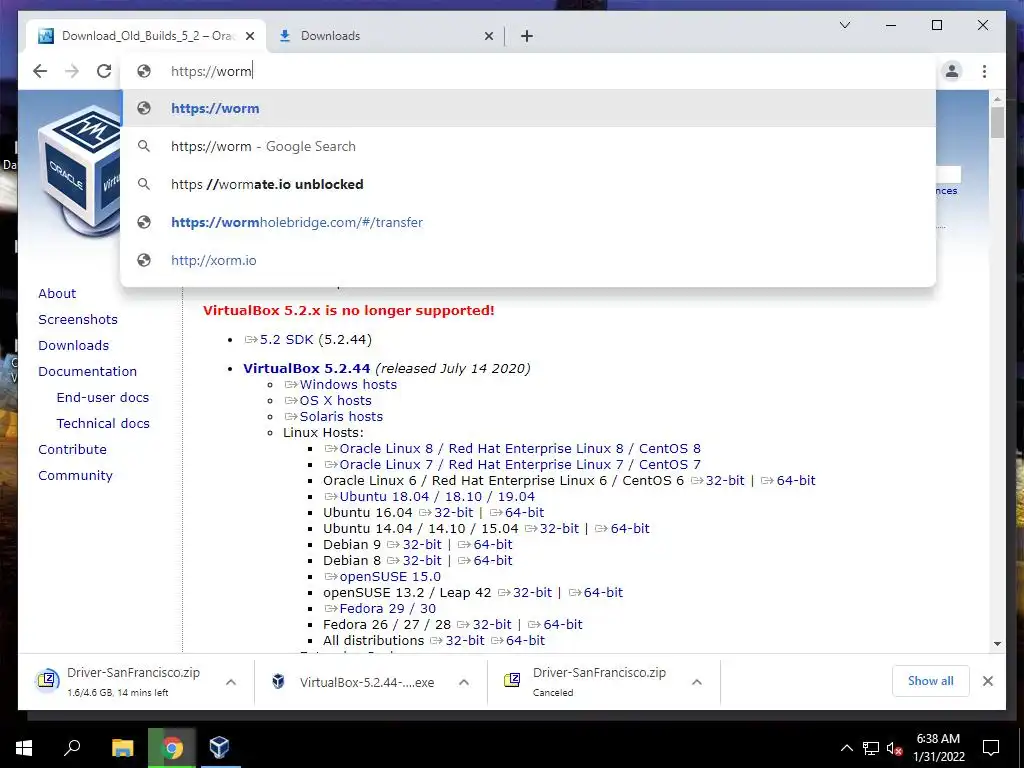The image size is (1024, 768).
Task: Expand options for VirtualBox-5.2.44 exe download
Action: (x=464, y=682)
